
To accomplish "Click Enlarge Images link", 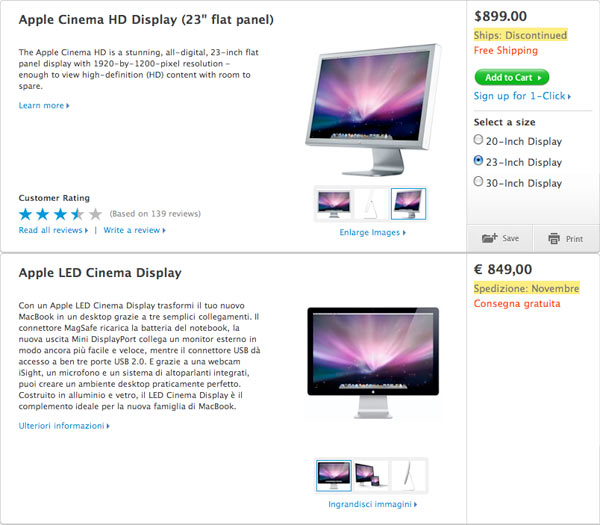I will click(372, 233).
